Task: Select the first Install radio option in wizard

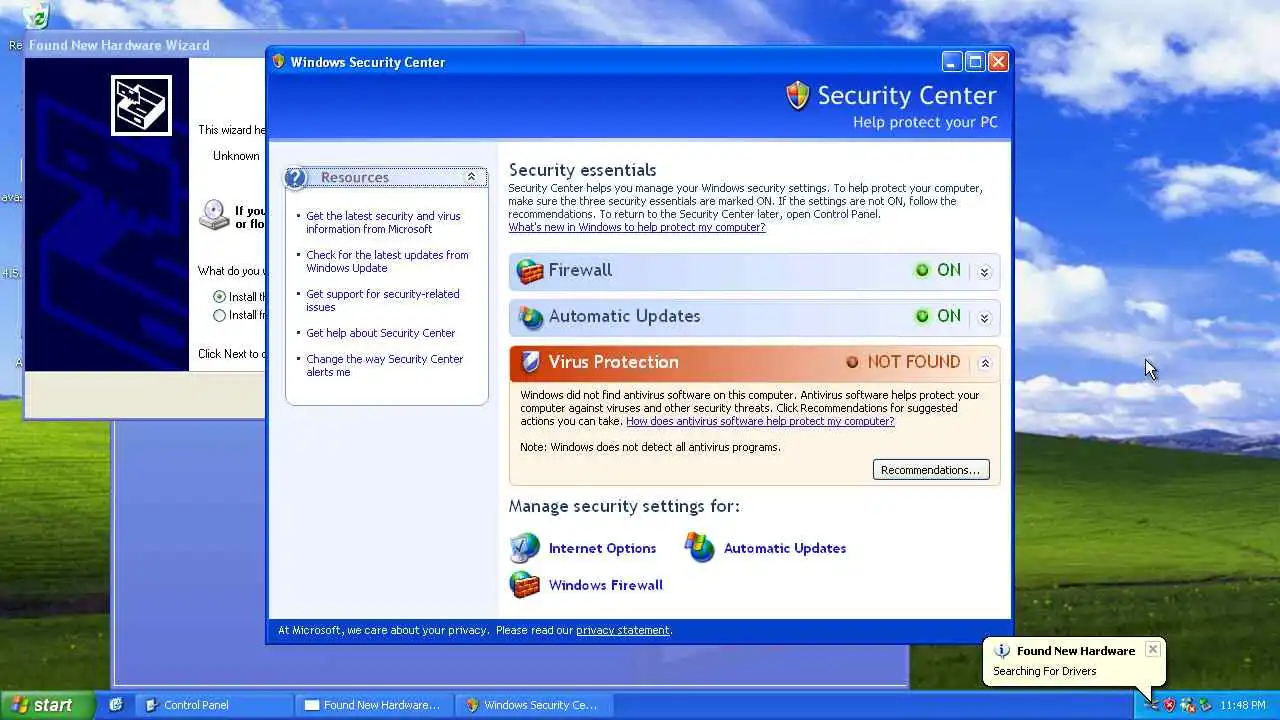Action: pyautogui.click(x=220, y=297)
